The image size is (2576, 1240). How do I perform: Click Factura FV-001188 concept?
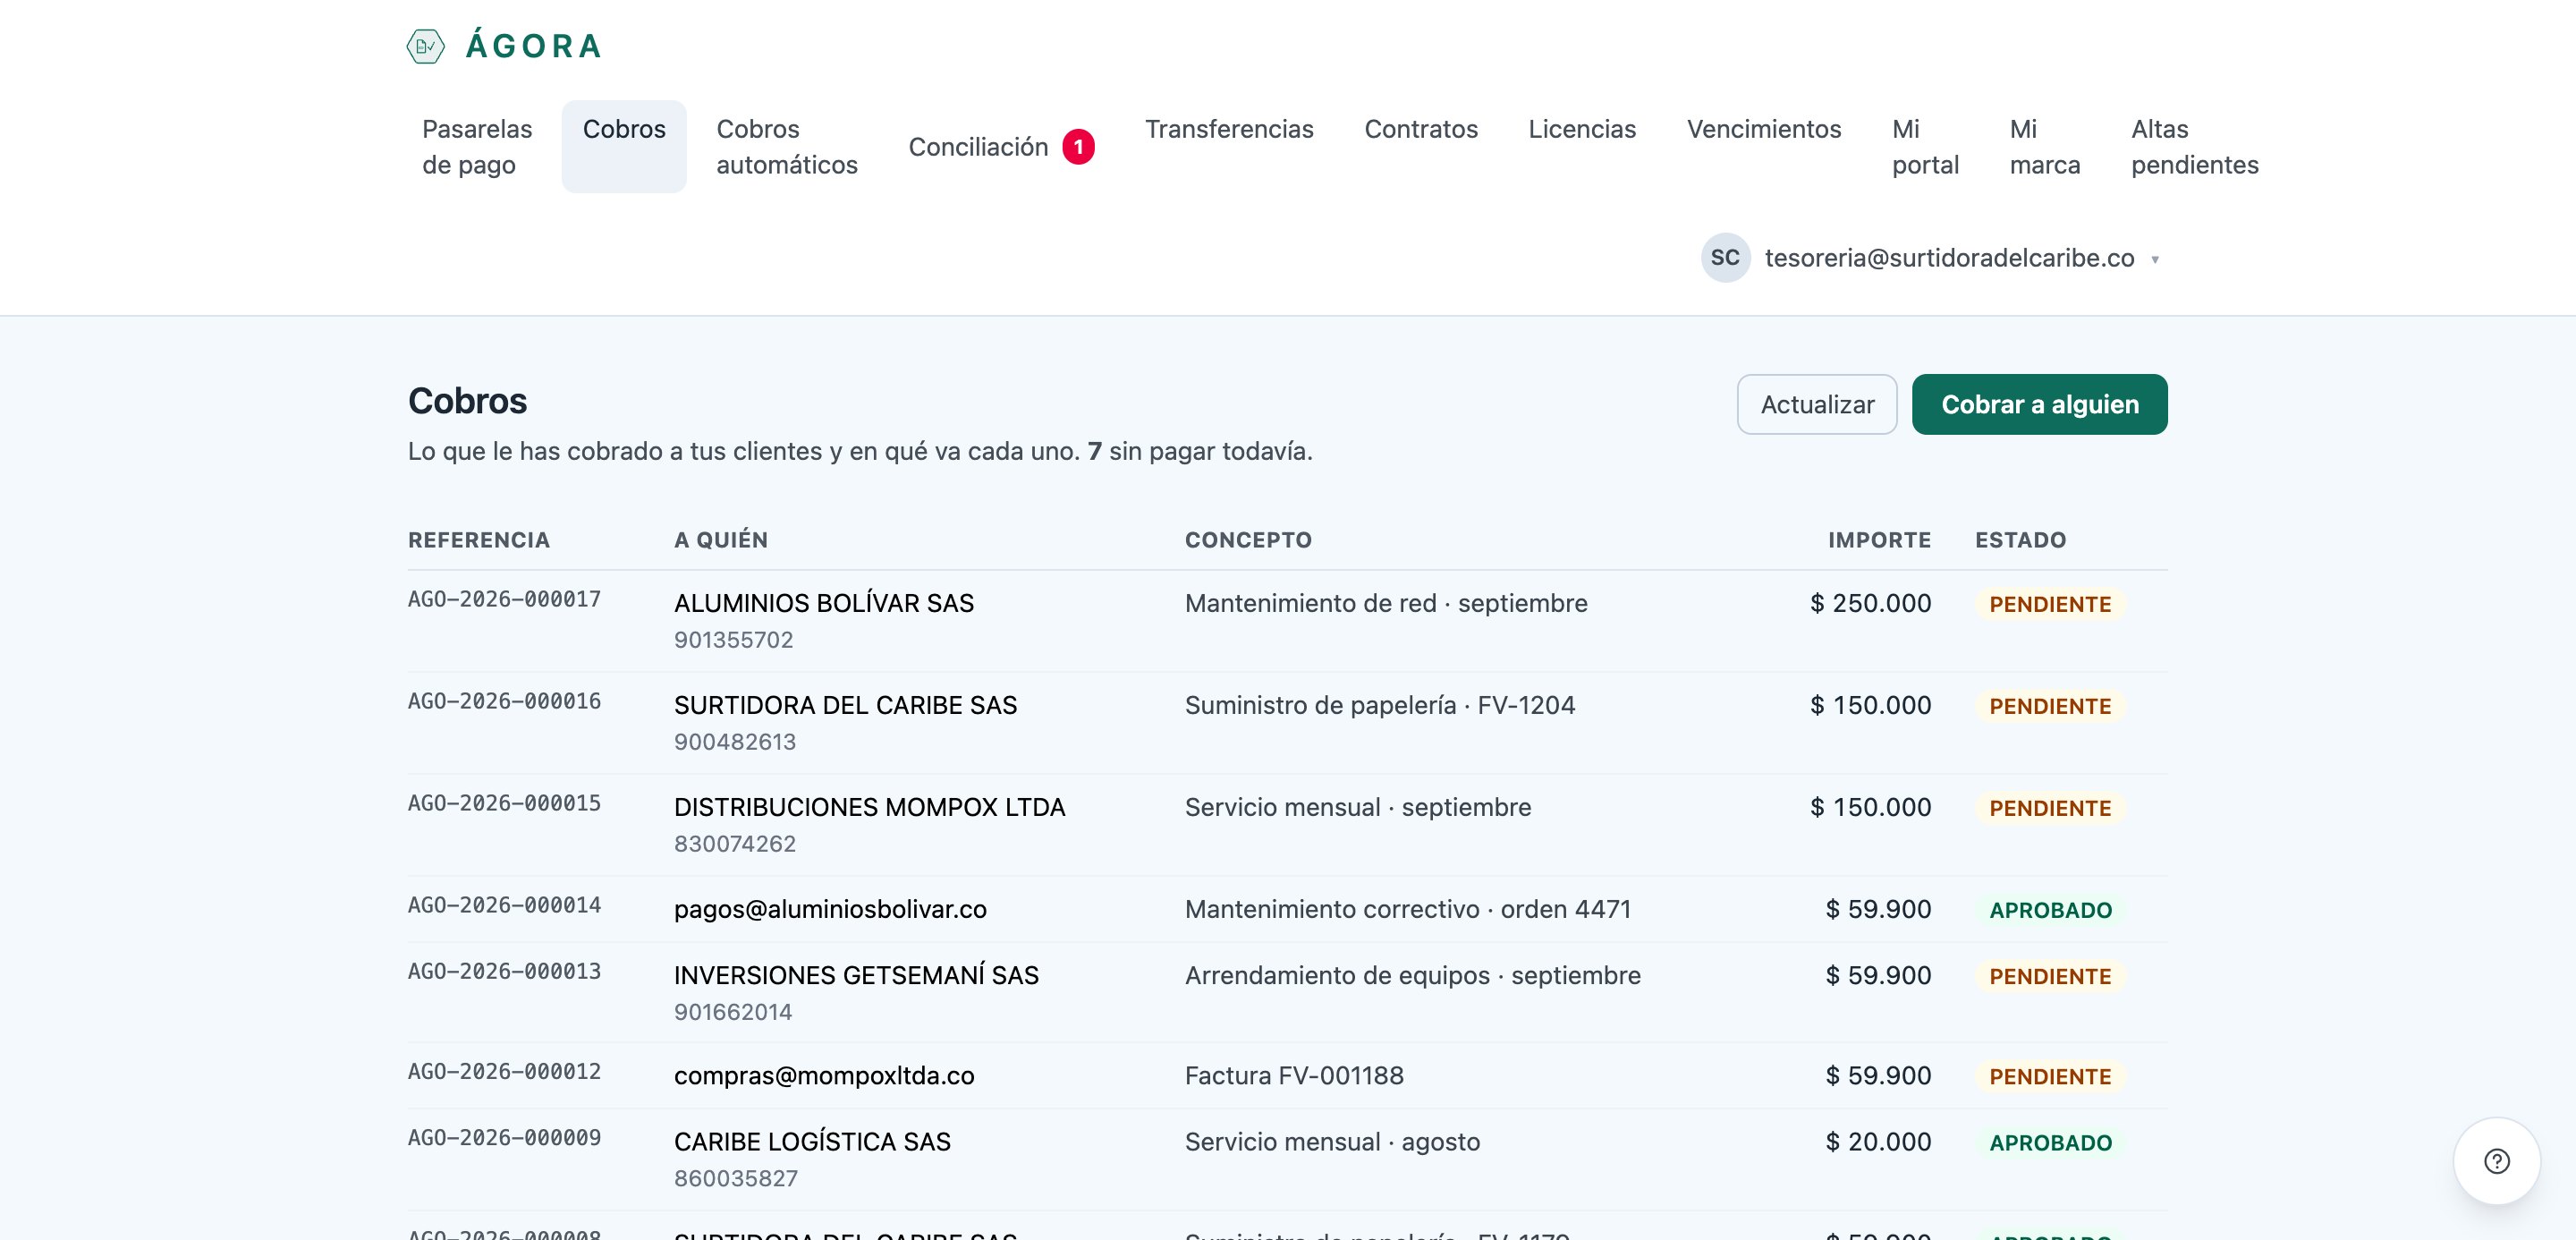(1294, 1075)
